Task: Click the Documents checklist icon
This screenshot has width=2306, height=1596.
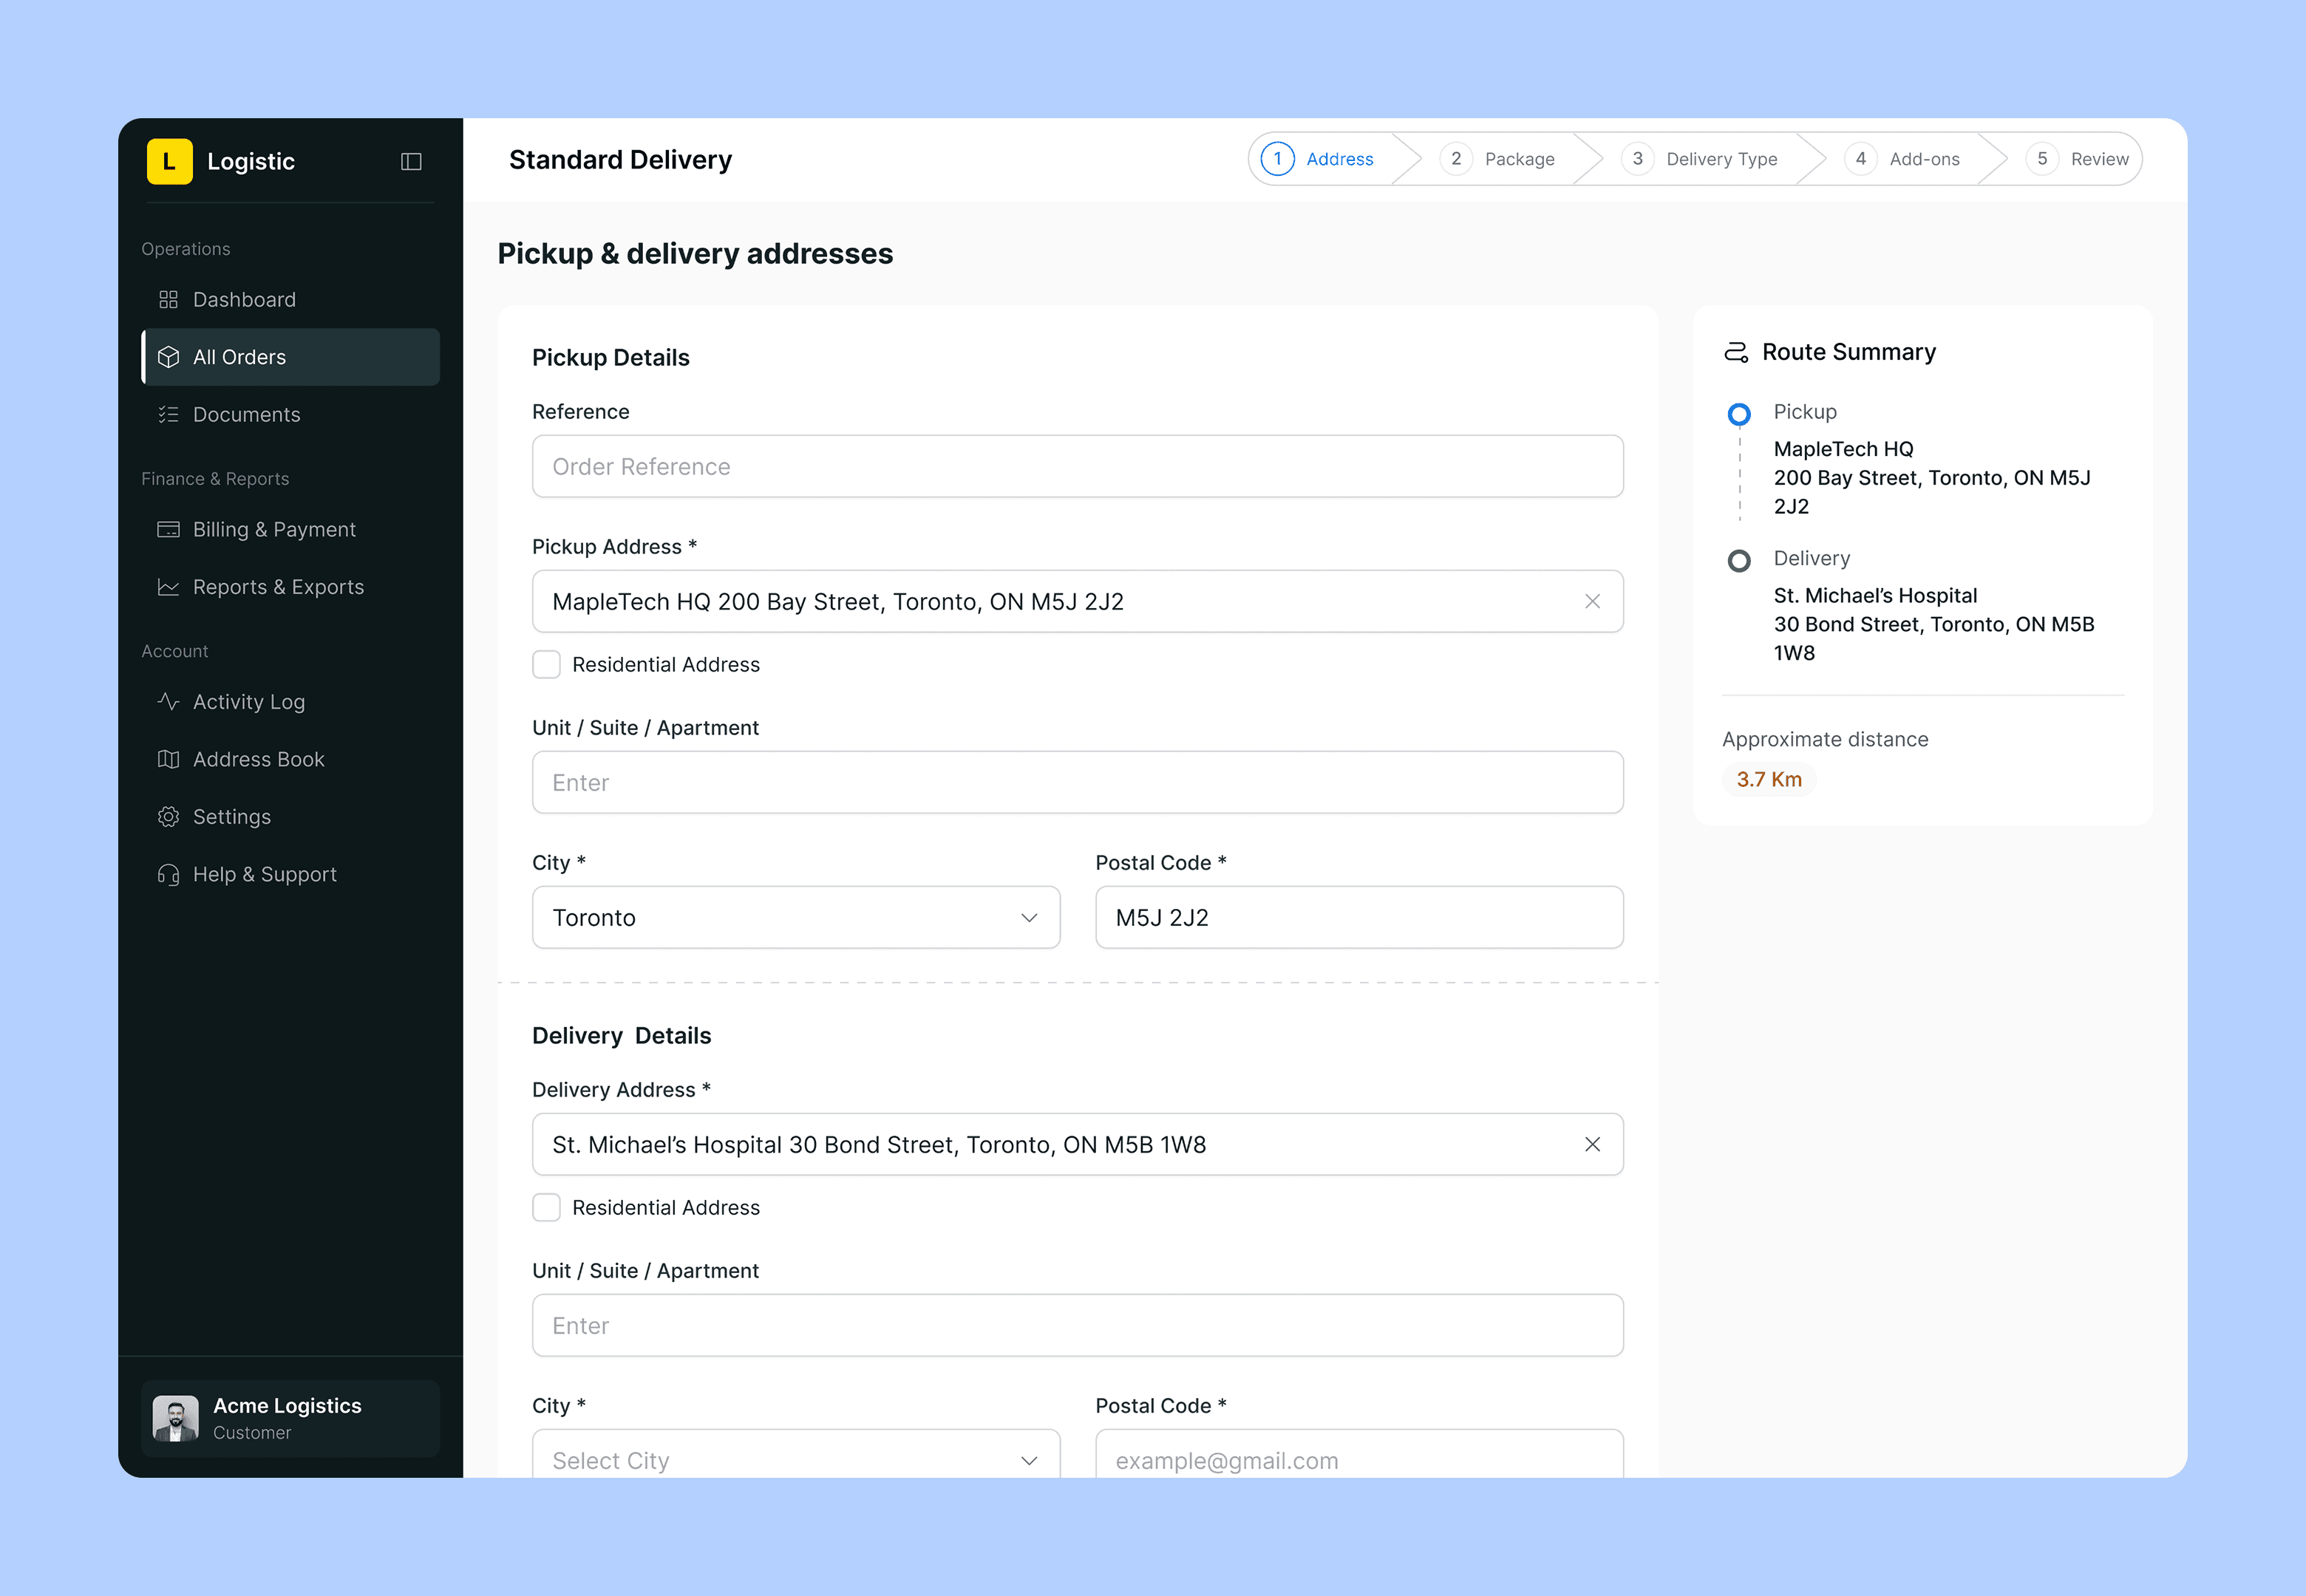Action: (x=168, y=415)
